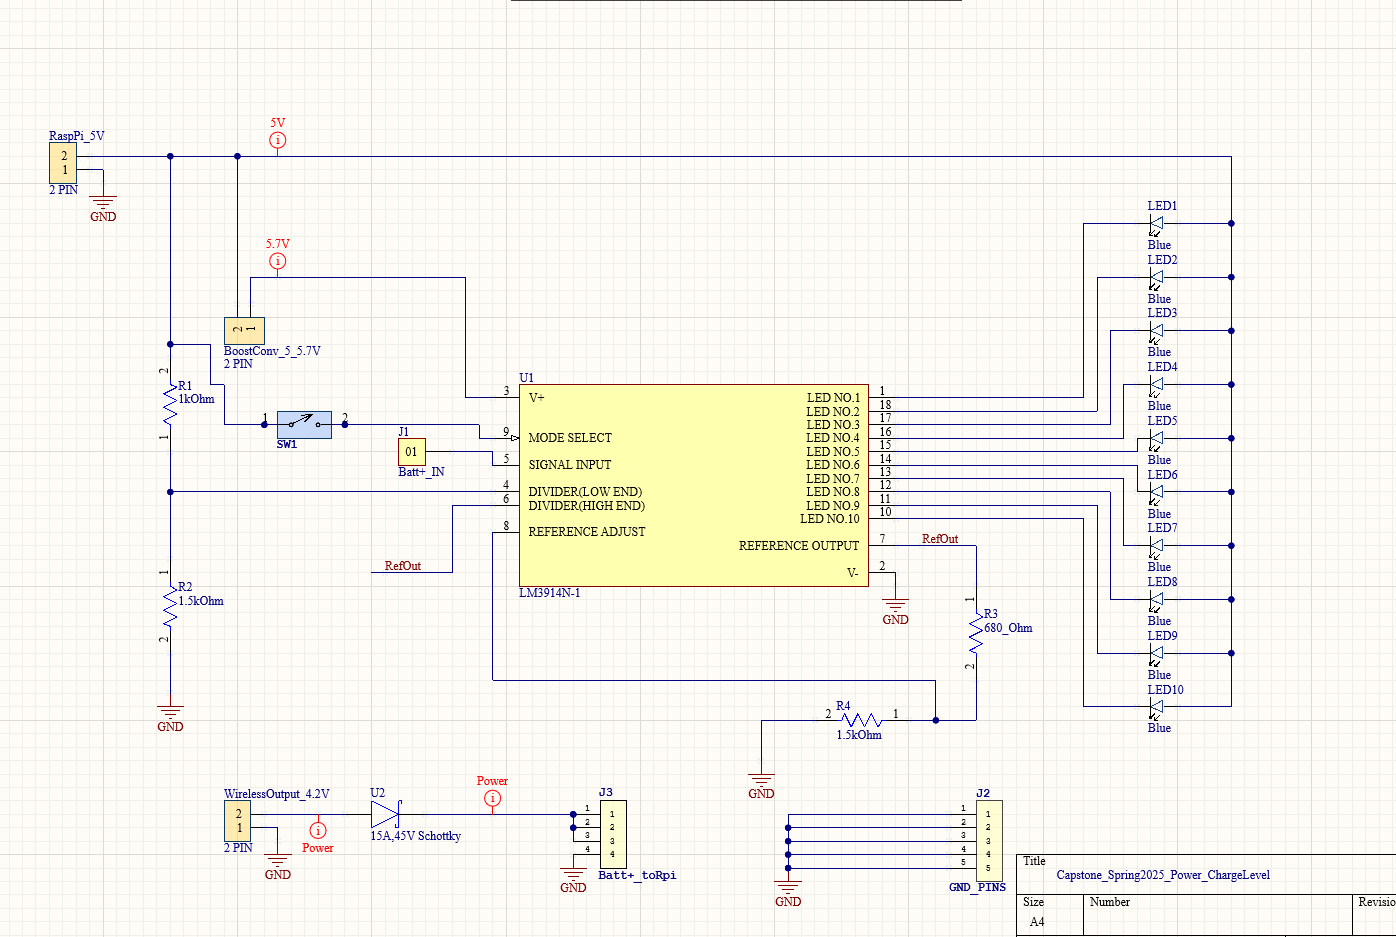Screen dimensions: 1396x937
Task: Click the A4 sheet size value
Action: click(1037, 922)
